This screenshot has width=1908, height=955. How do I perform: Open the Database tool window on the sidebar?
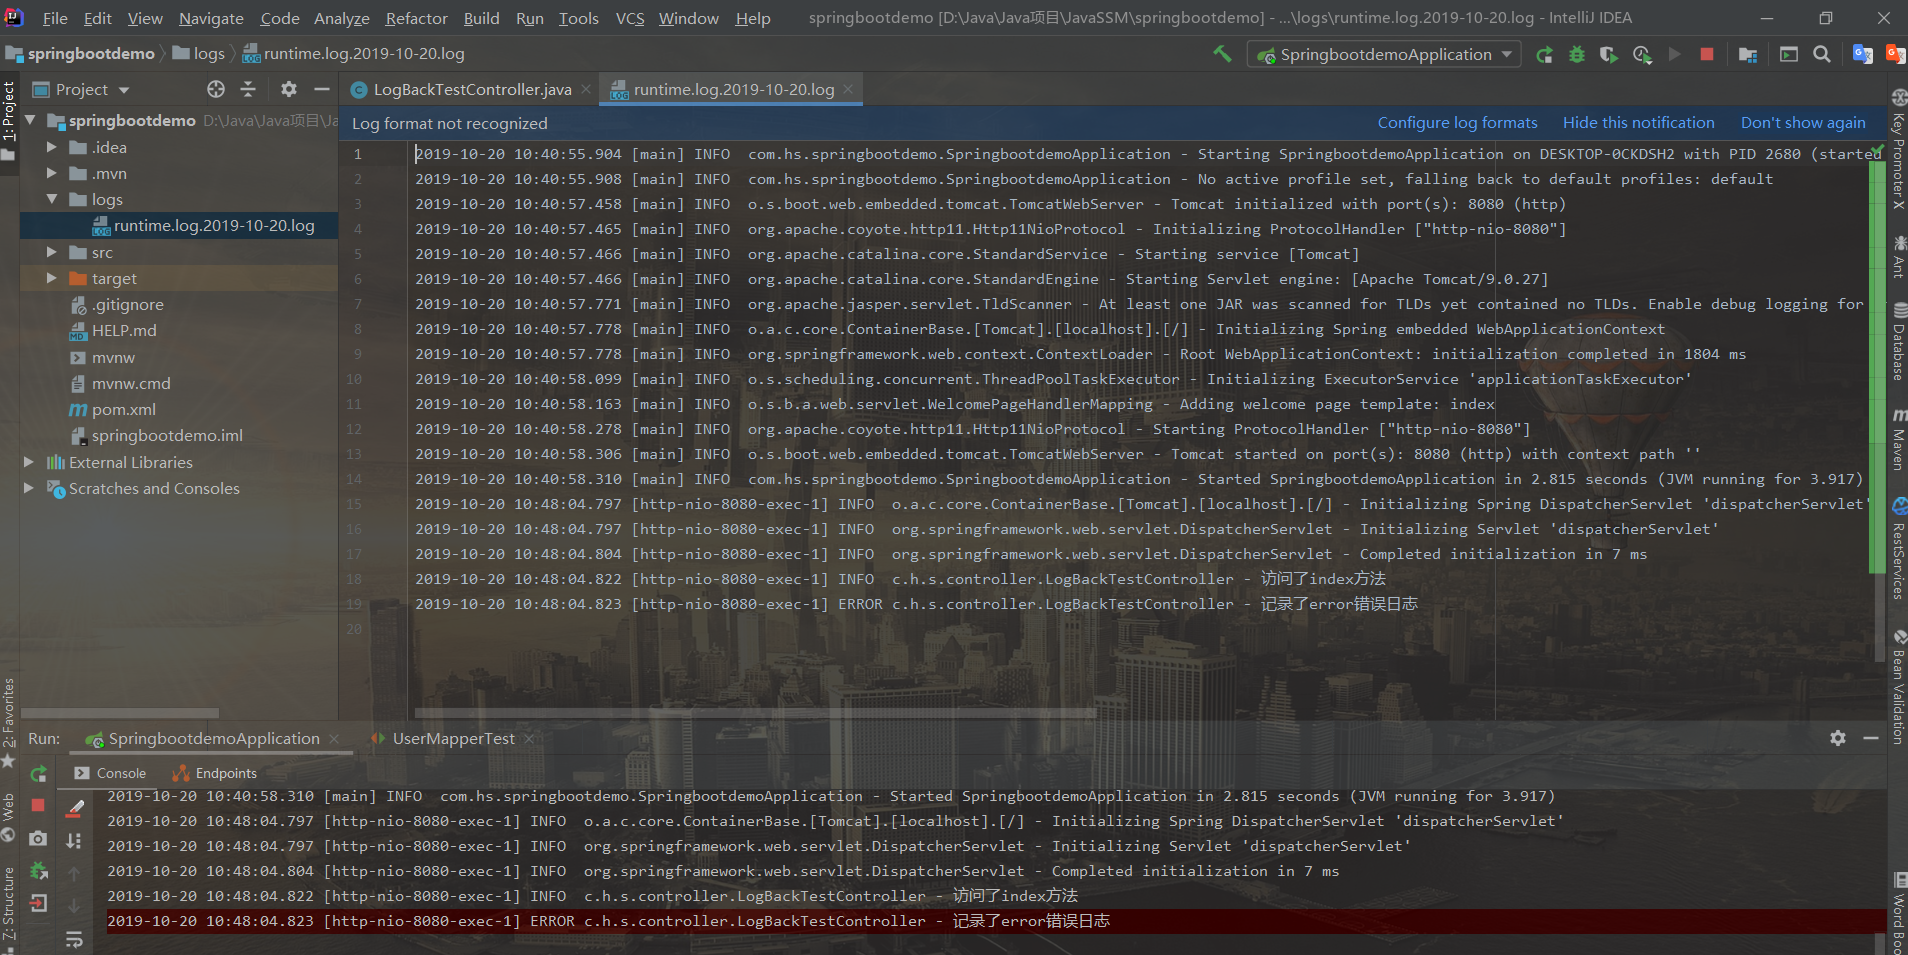(x=1898, y=342)
